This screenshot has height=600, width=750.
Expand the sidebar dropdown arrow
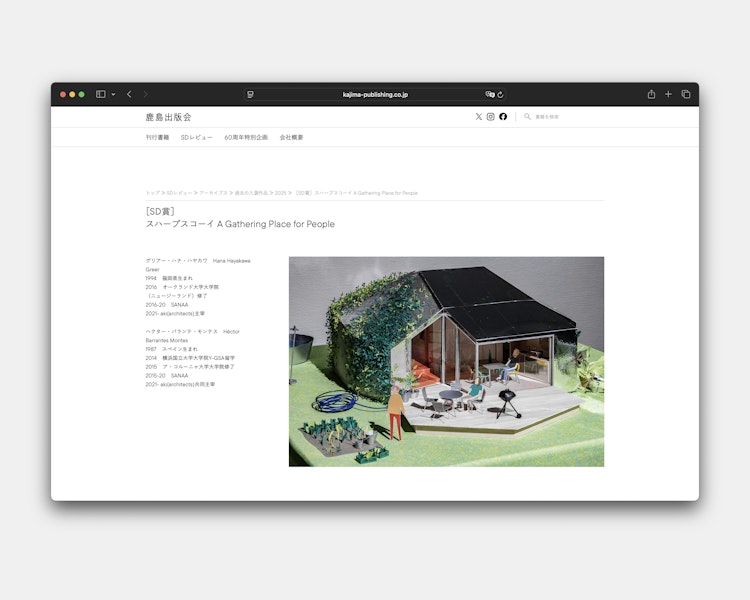(113, 94)
